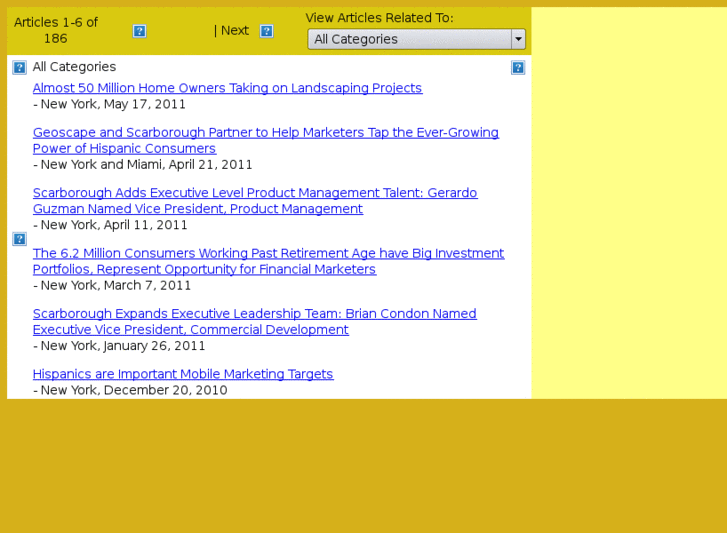Go to the Next page of articles
Screen dimensions: 727x545
[235, 31]
